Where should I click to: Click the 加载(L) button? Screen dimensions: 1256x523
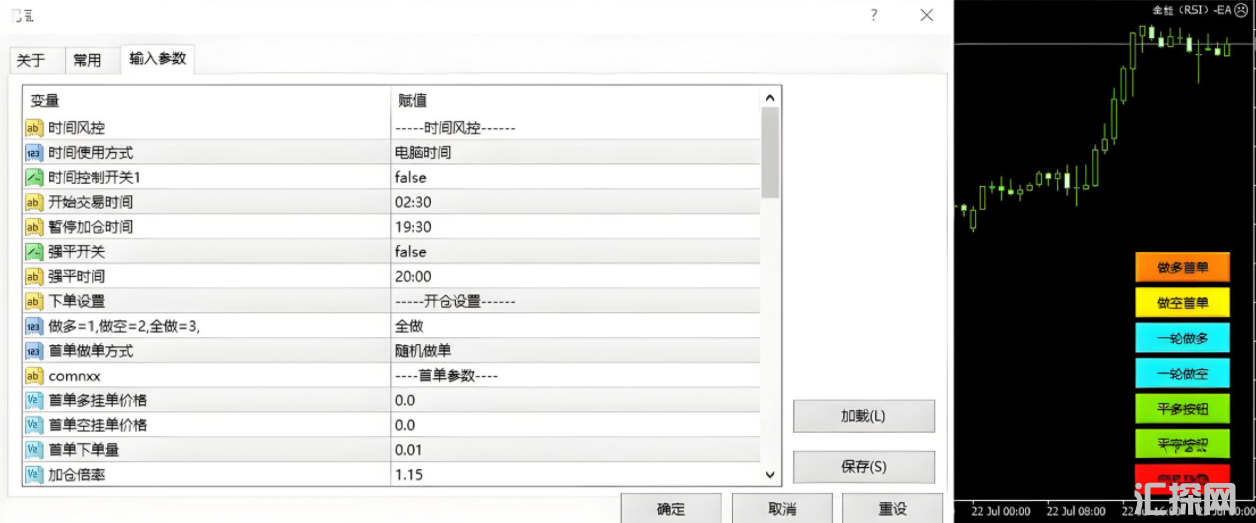(863, 416)
